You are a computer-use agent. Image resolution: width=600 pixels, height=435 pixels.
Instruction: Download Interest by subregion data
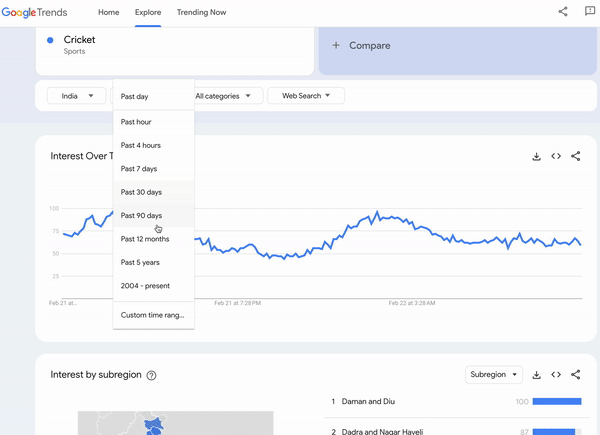536,375
